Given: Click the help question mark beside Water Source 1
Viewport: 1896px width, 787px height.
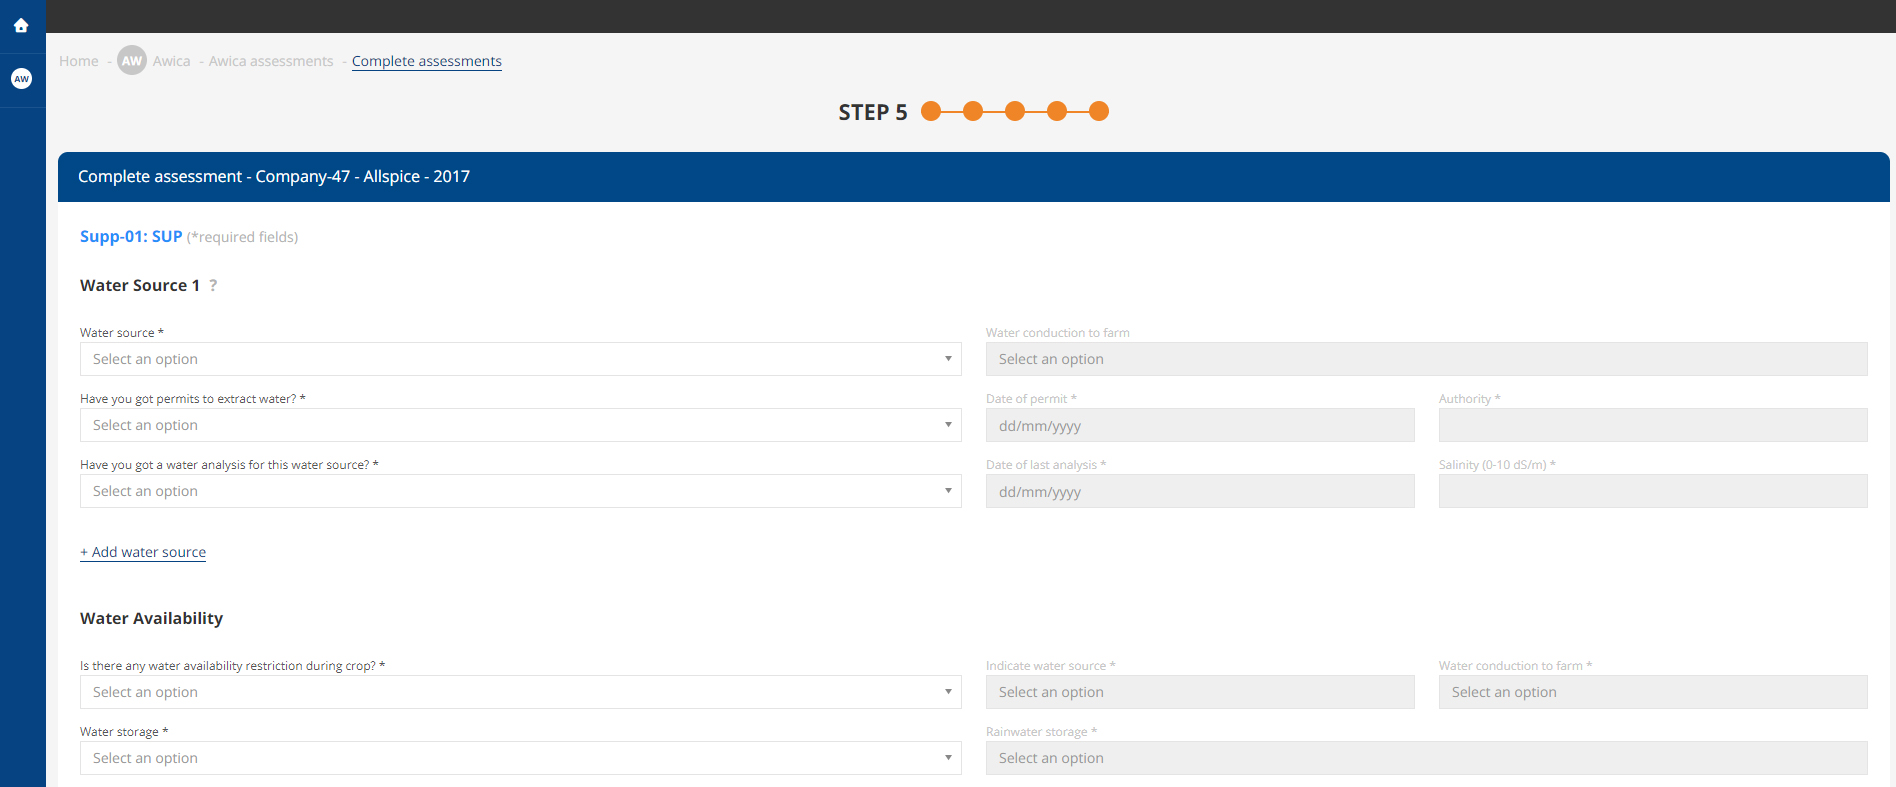Looking at the screenshot, I should coord(213,286).
